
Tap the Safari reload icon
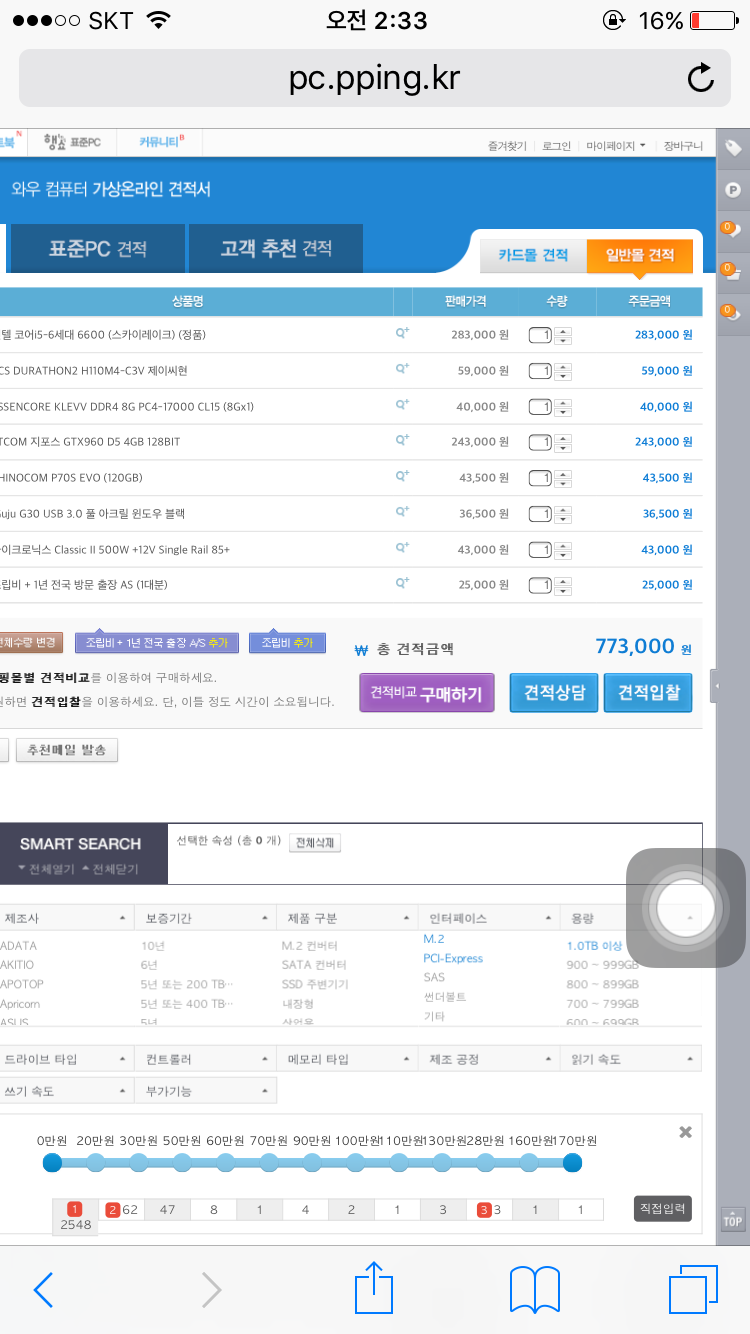pyautogui.click(x=700, y=78)
